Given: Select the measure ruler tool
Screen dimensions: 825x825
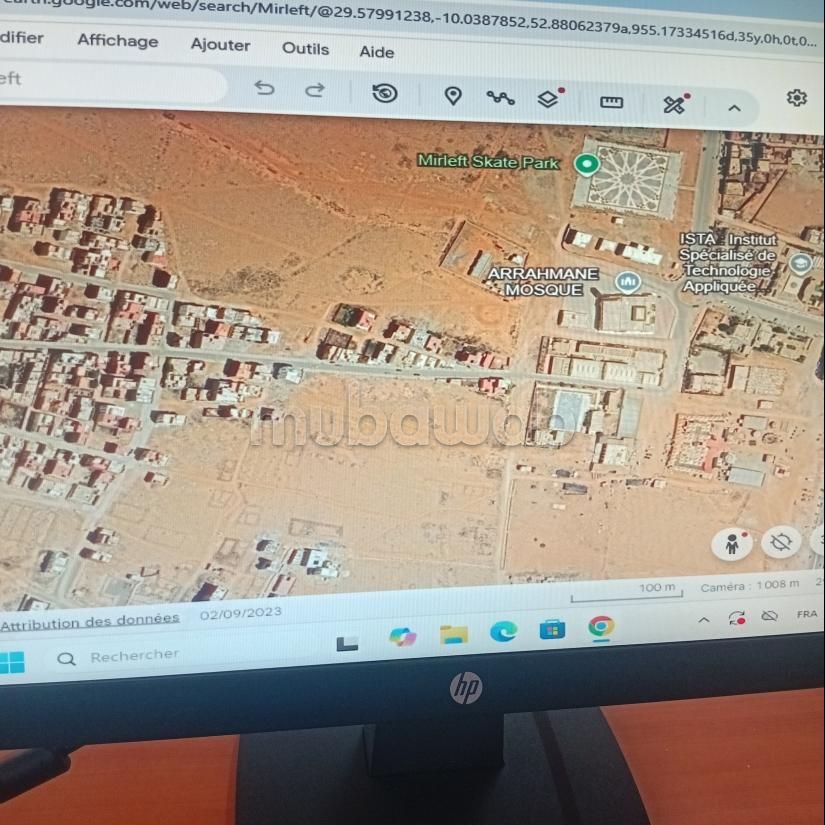Looking at the screenshot, I should coord(611,102).
